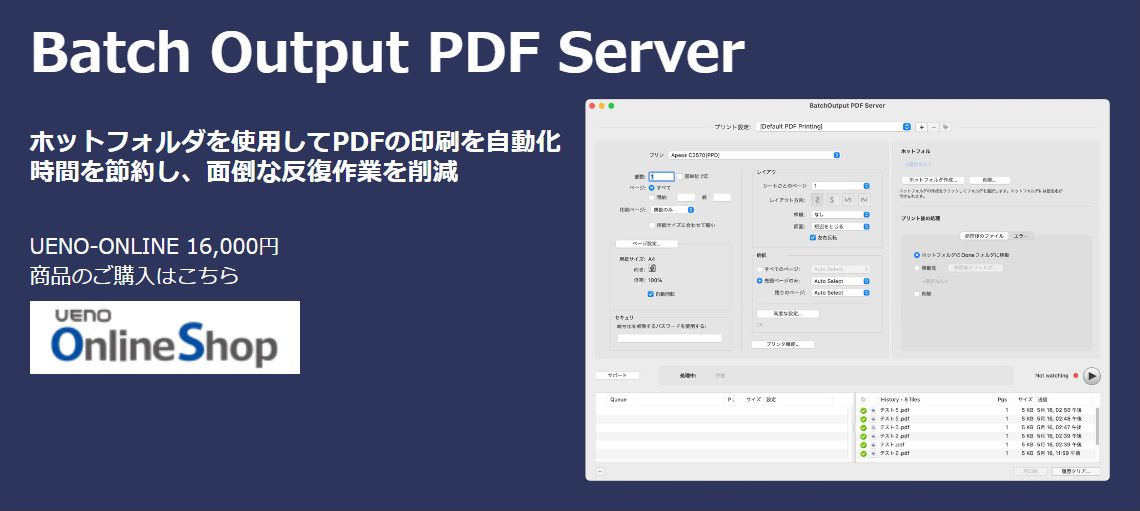Select move to Done folder radio

pyautogui.click(x=917, y=255)
